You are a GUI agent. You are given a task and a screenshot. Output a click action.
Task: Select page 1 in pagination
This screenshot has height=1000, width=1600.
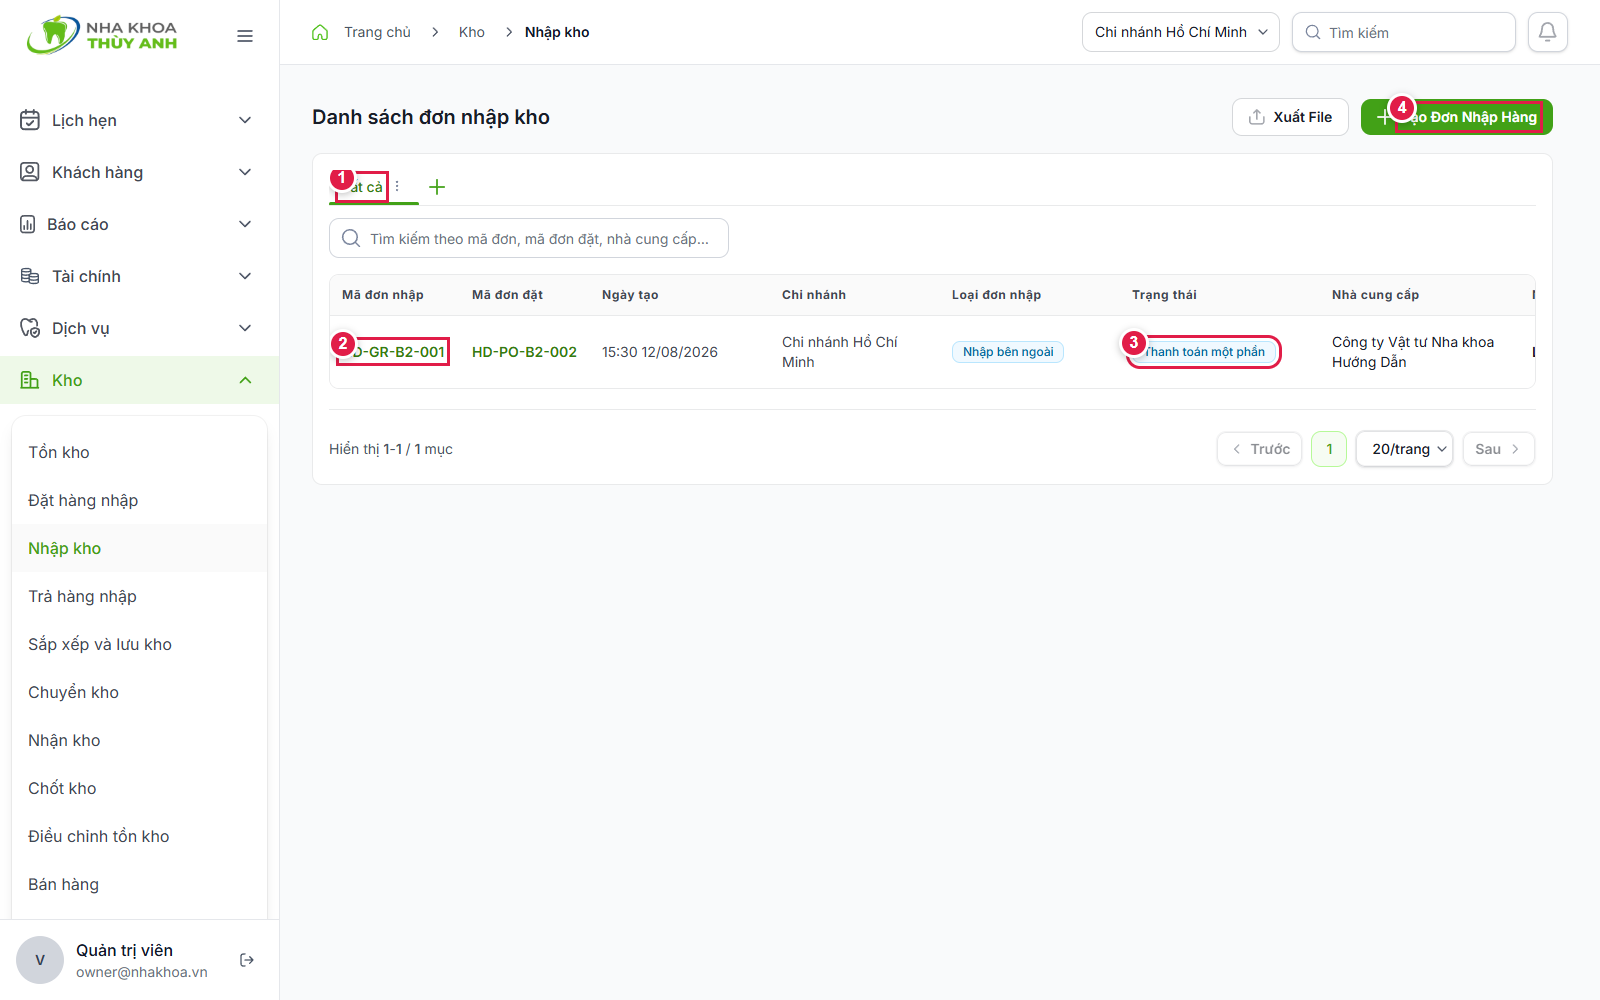click(x=1329, y=449)
